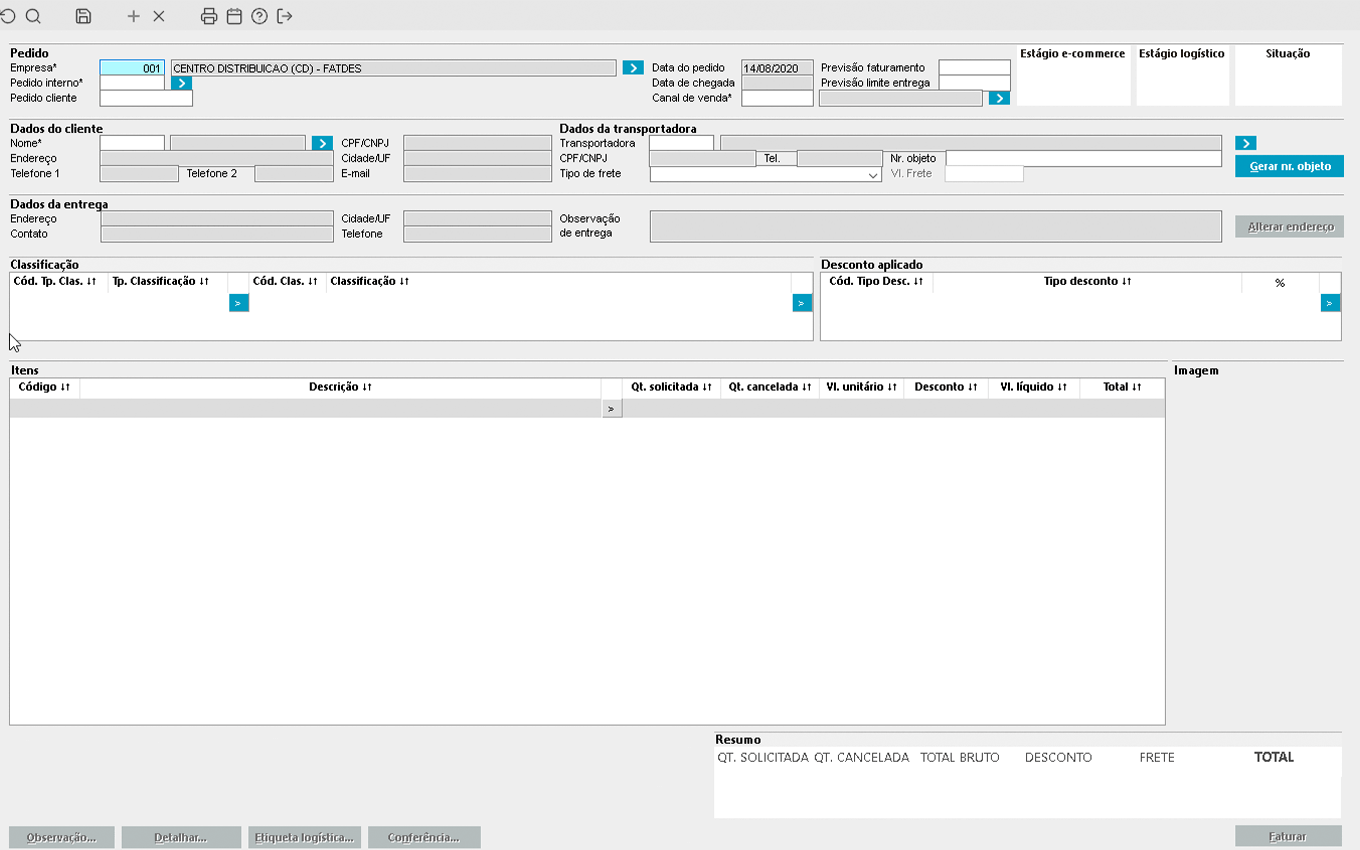Click in the Pedido cliente field

(146, 98)
